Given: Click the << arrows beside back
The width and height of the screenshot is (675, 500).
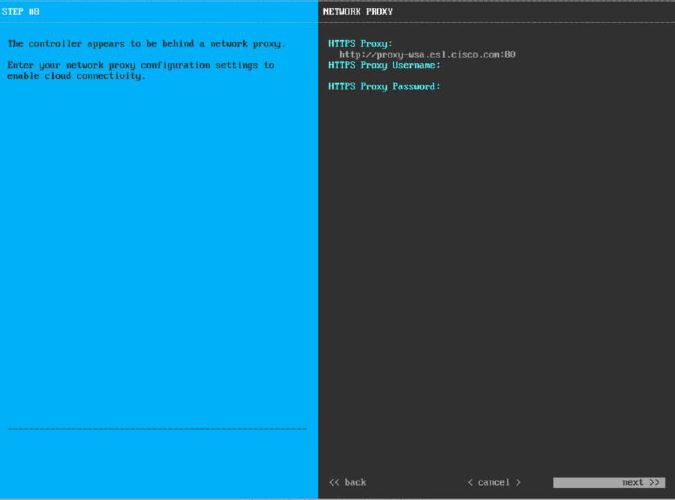Looking at the screenshot, I should 334,482.
